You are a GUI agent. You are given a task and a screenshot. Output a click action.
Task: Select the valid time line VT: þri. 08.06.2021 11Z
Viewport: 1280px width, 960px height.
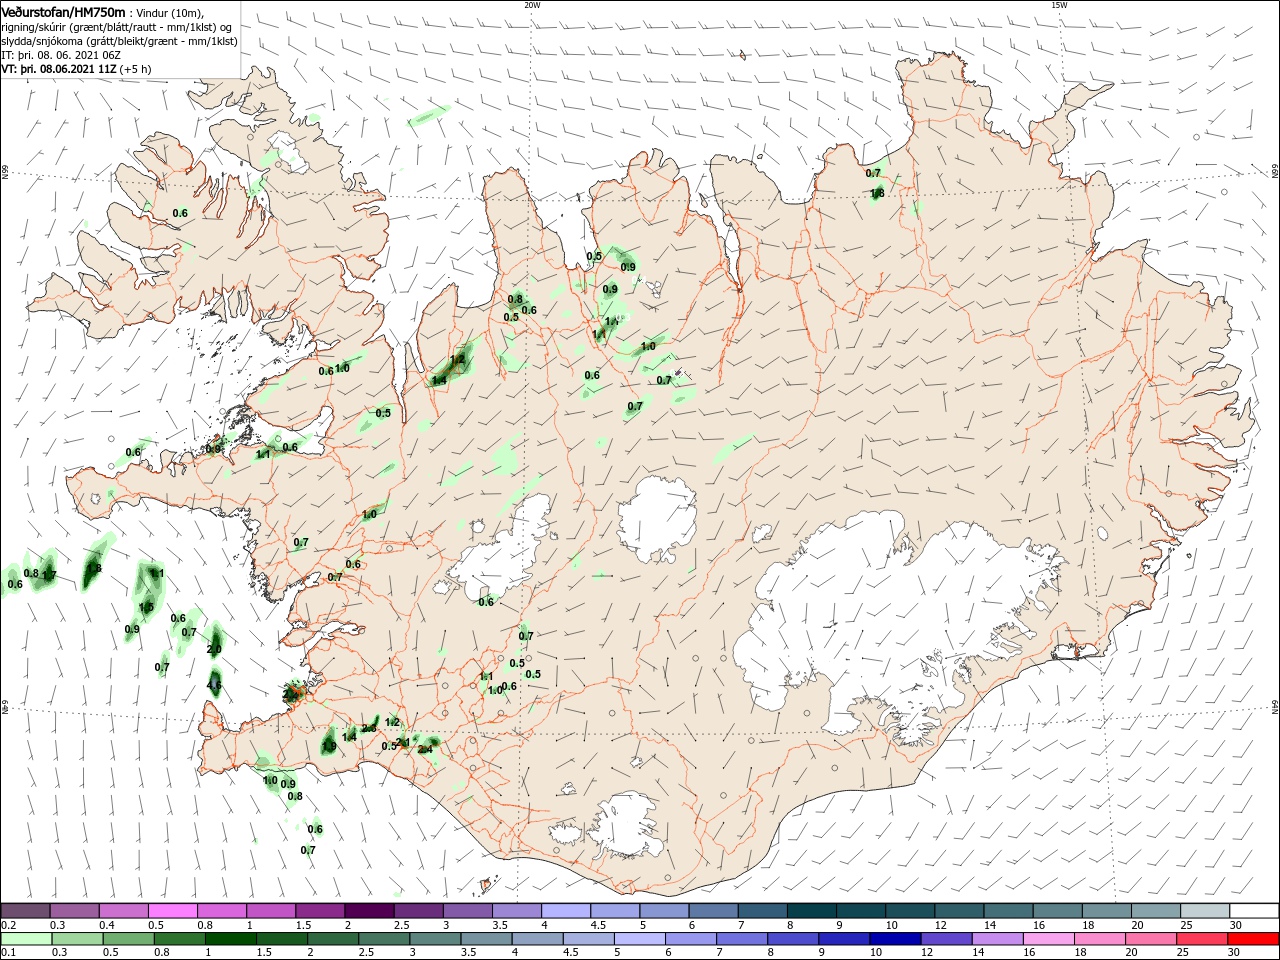point(59,69)
